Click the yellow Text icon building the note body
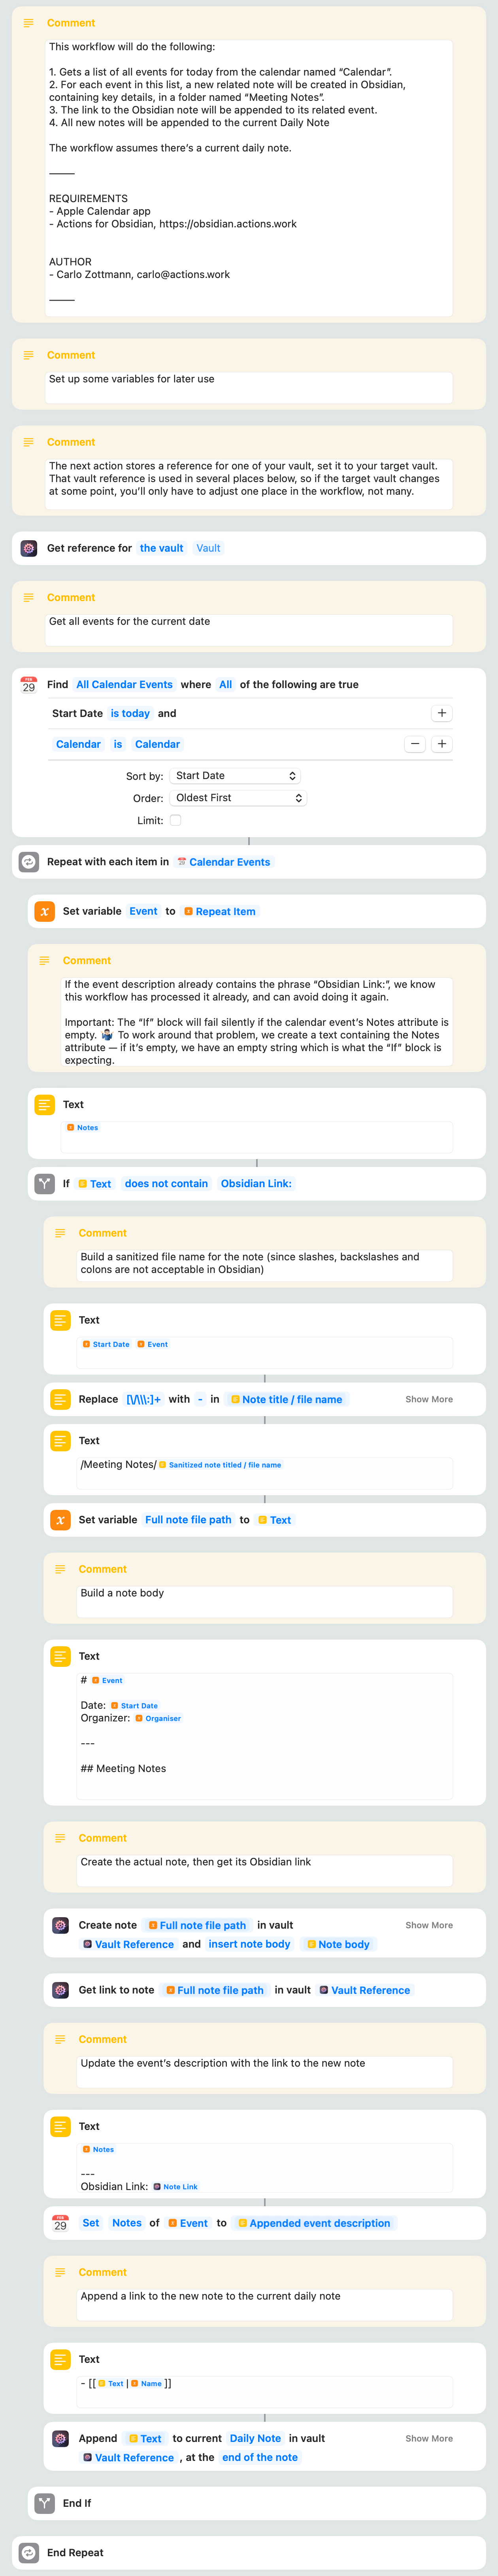The width and height of the screenshot is (498, 2576). [60, 1656]
